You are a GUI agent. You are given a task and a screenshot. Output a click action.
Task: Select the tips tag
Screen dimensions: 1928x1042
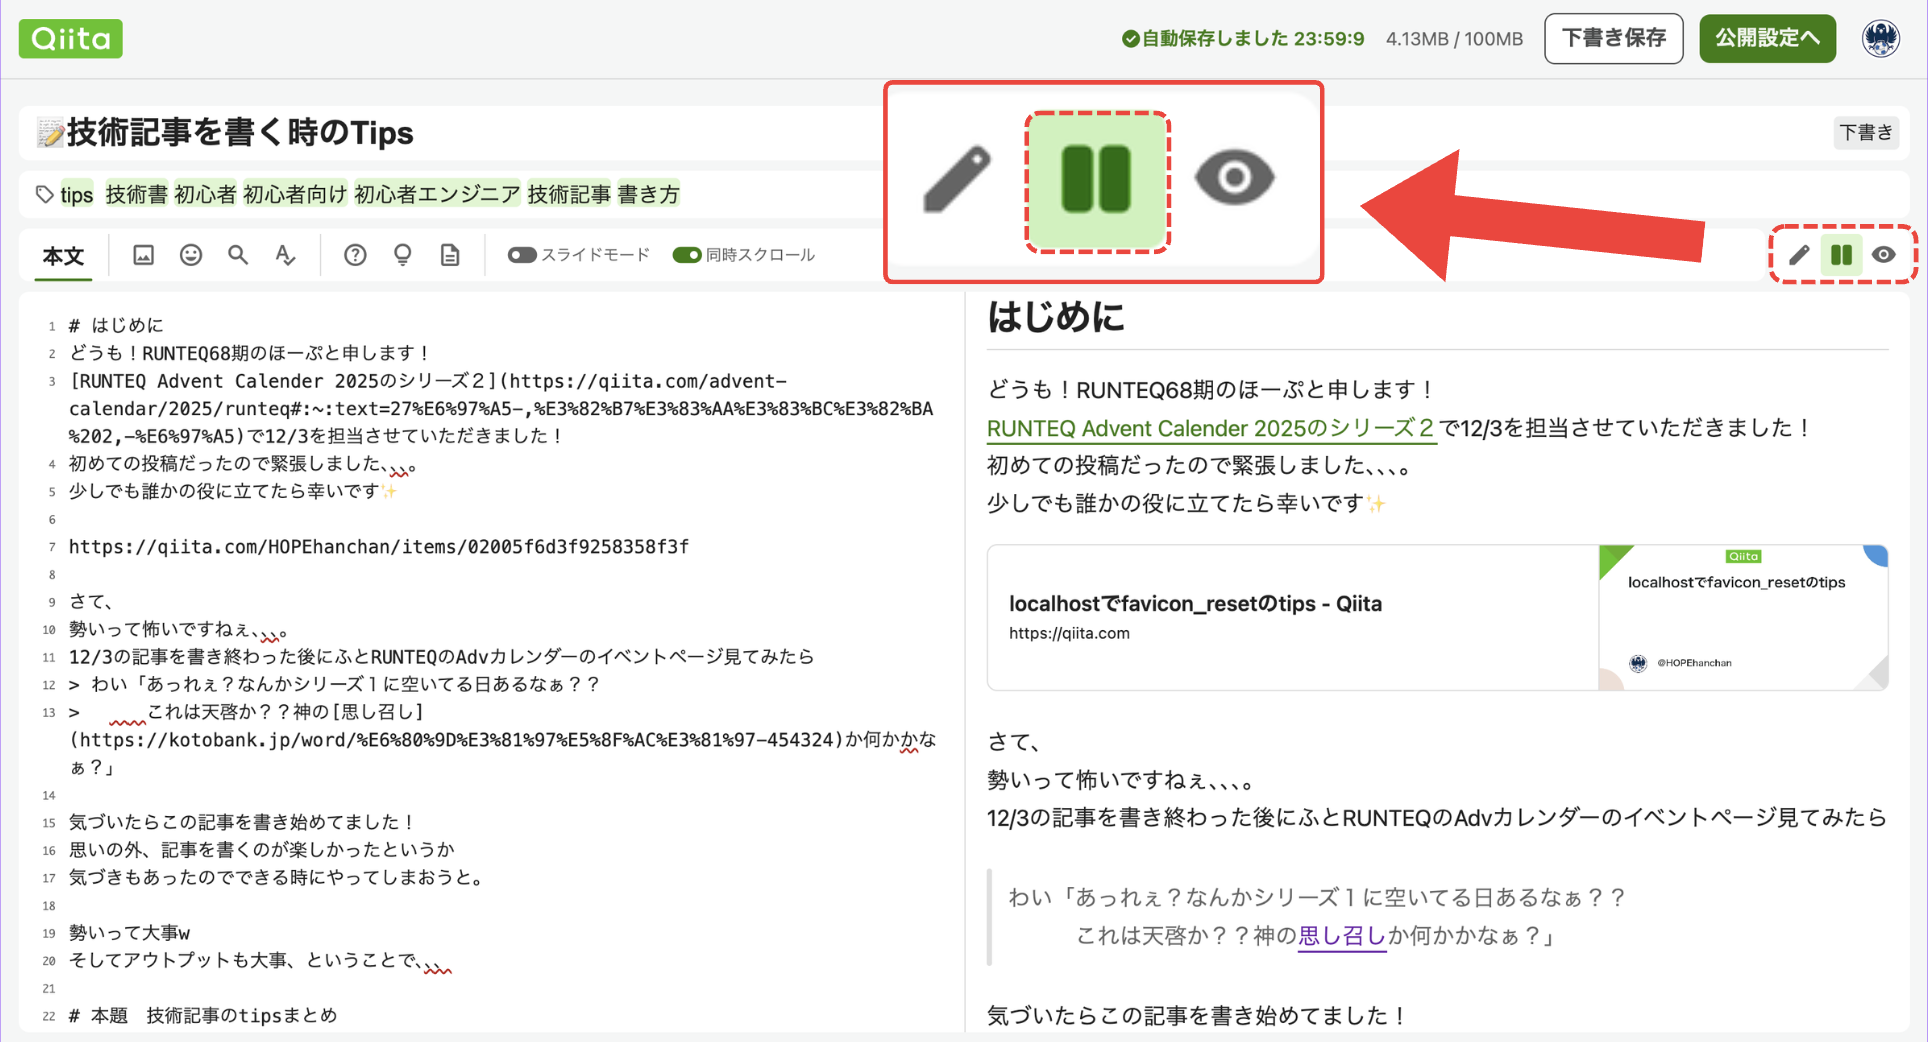tap(76, 194)
